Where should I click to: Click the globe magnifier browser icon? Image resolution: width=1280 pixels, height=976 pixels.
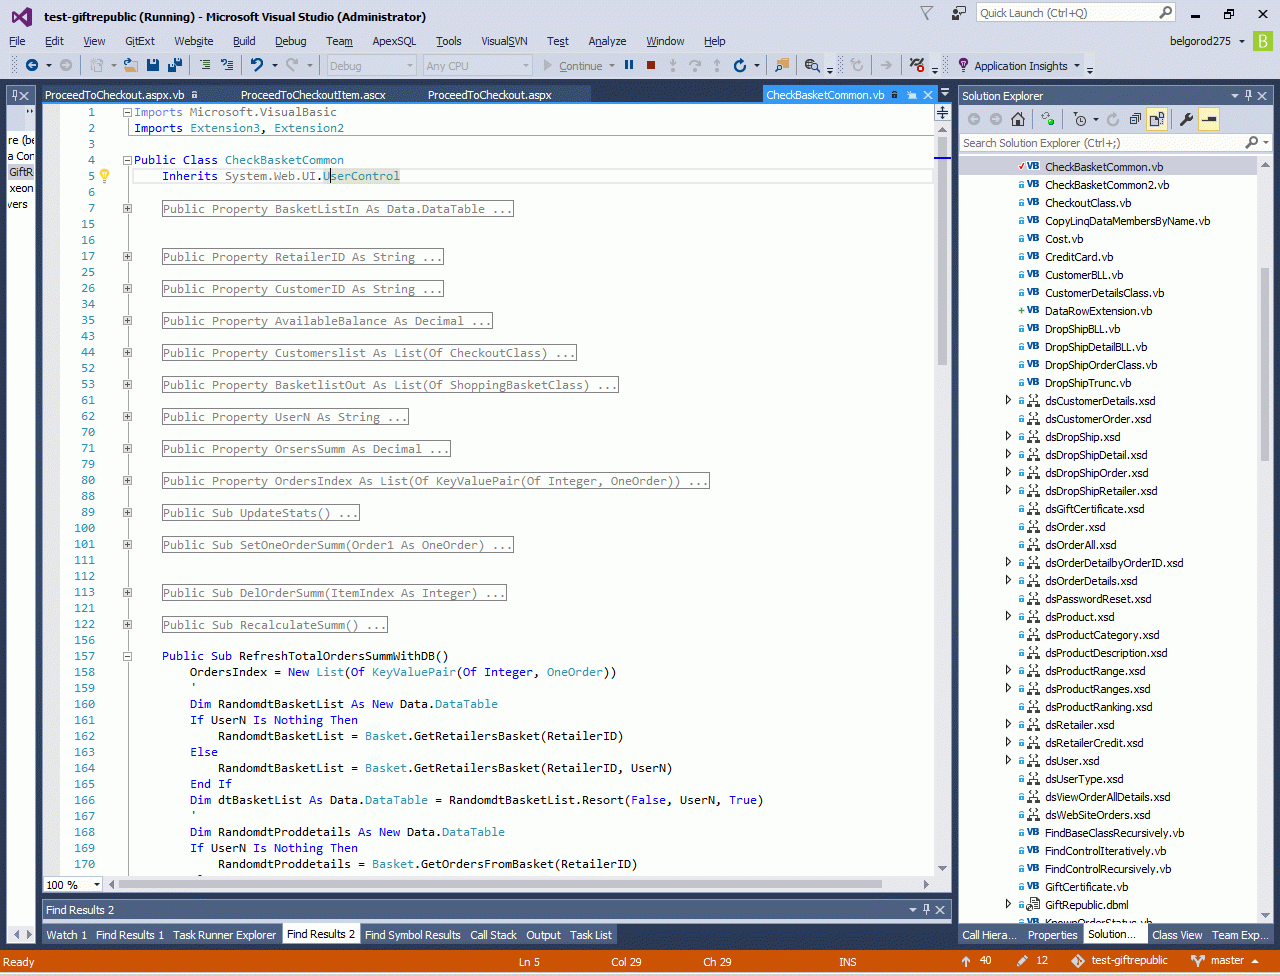(x=811, y=65)
